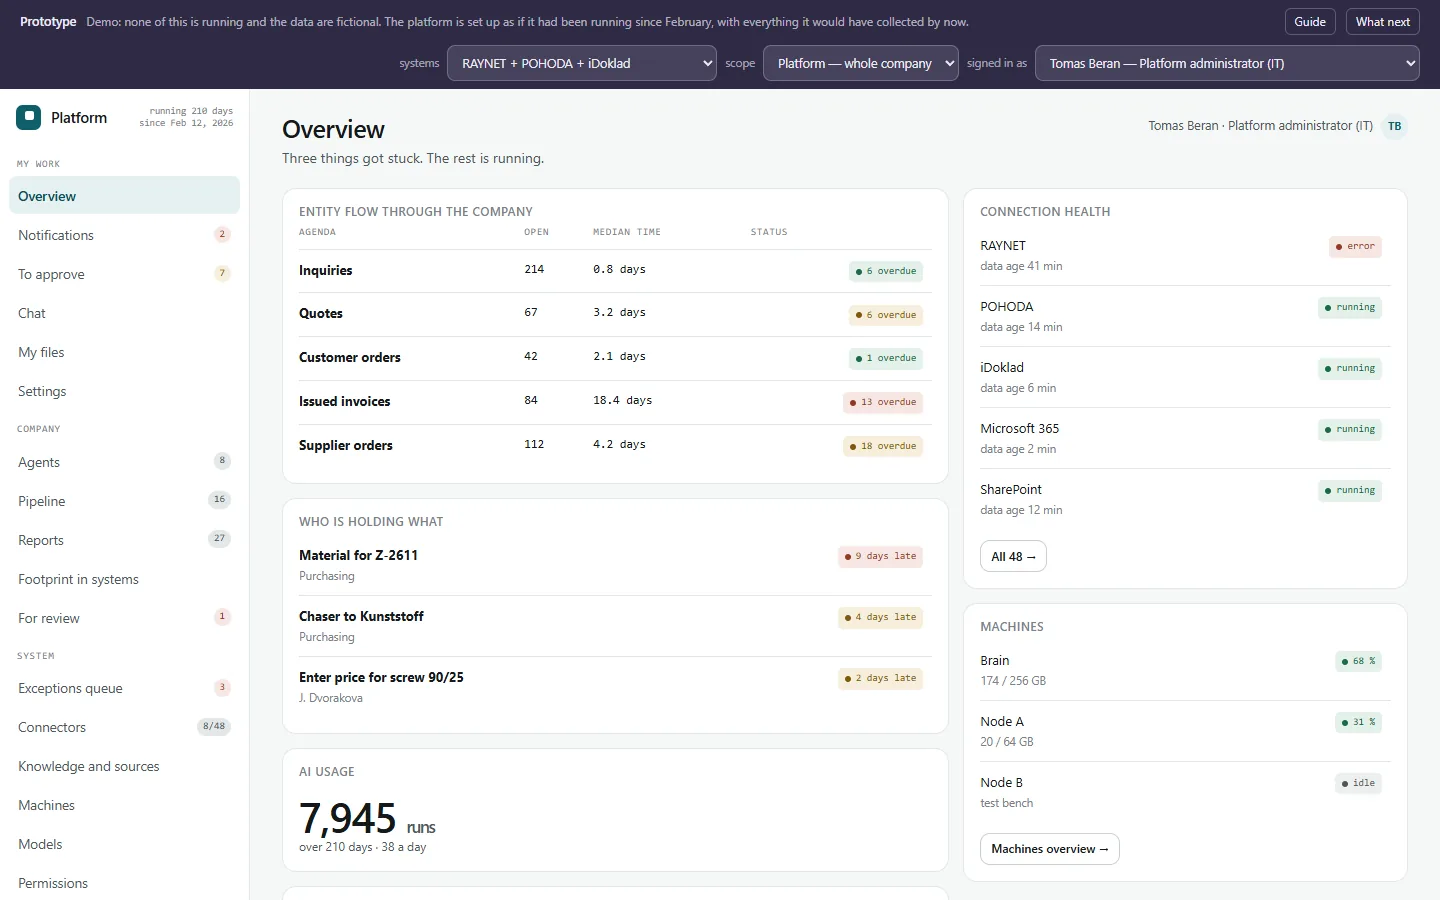This screenshot has height=900, width=1440.
Task: Click the Chaser to Kunststoff item
Action: 615,626
